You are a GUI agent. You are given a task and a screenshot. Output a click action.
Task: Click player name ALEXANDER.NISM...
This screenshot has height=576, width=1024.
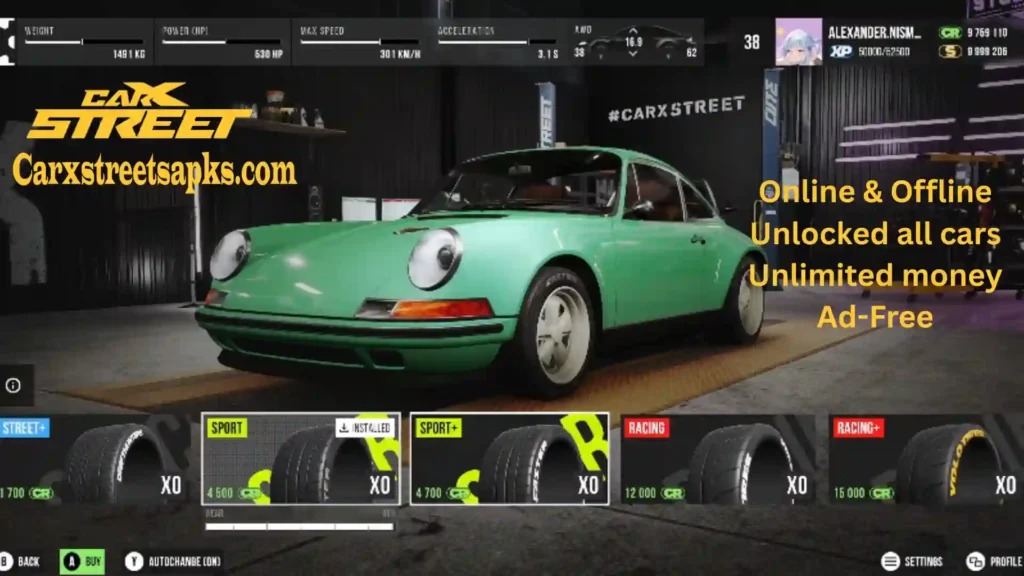pyautogui.click(x=874, y=33)
